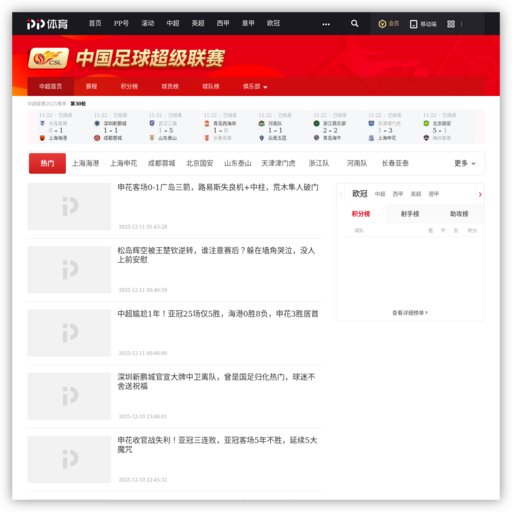Screen dimensions: 512x512
Task: Open article 松岛辉空被王楚钦逆转
Action: coord(216,255)
